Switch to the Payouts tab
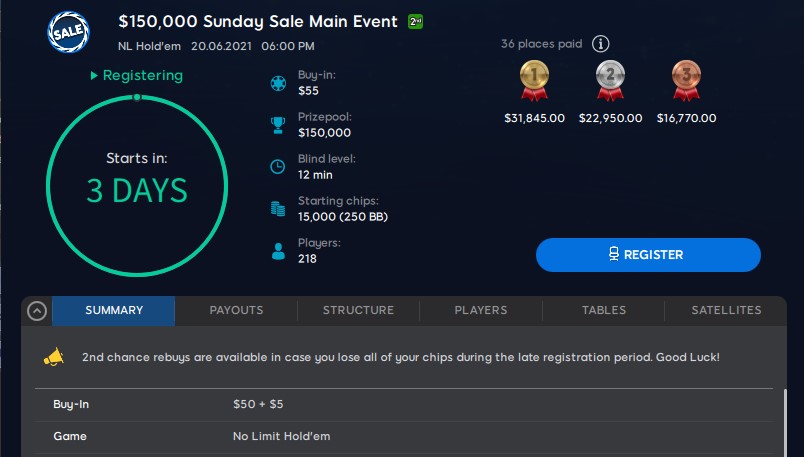 236,310
